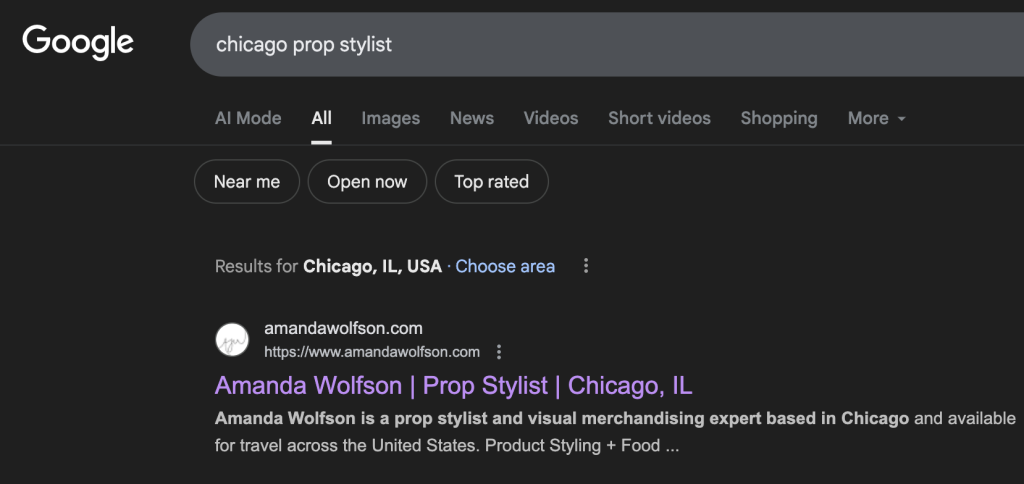Go to the Videos tab

[x=550, y=118]
